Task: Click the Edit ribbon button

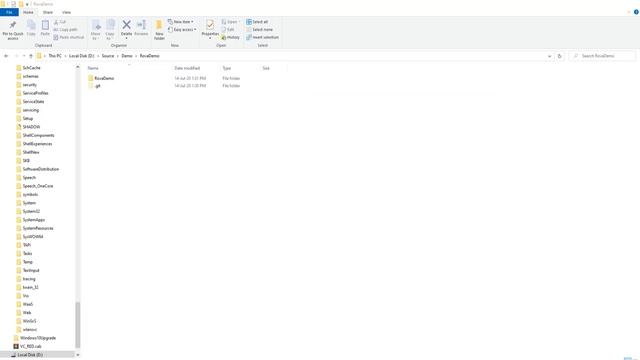Action: click(x=228, y=29)
